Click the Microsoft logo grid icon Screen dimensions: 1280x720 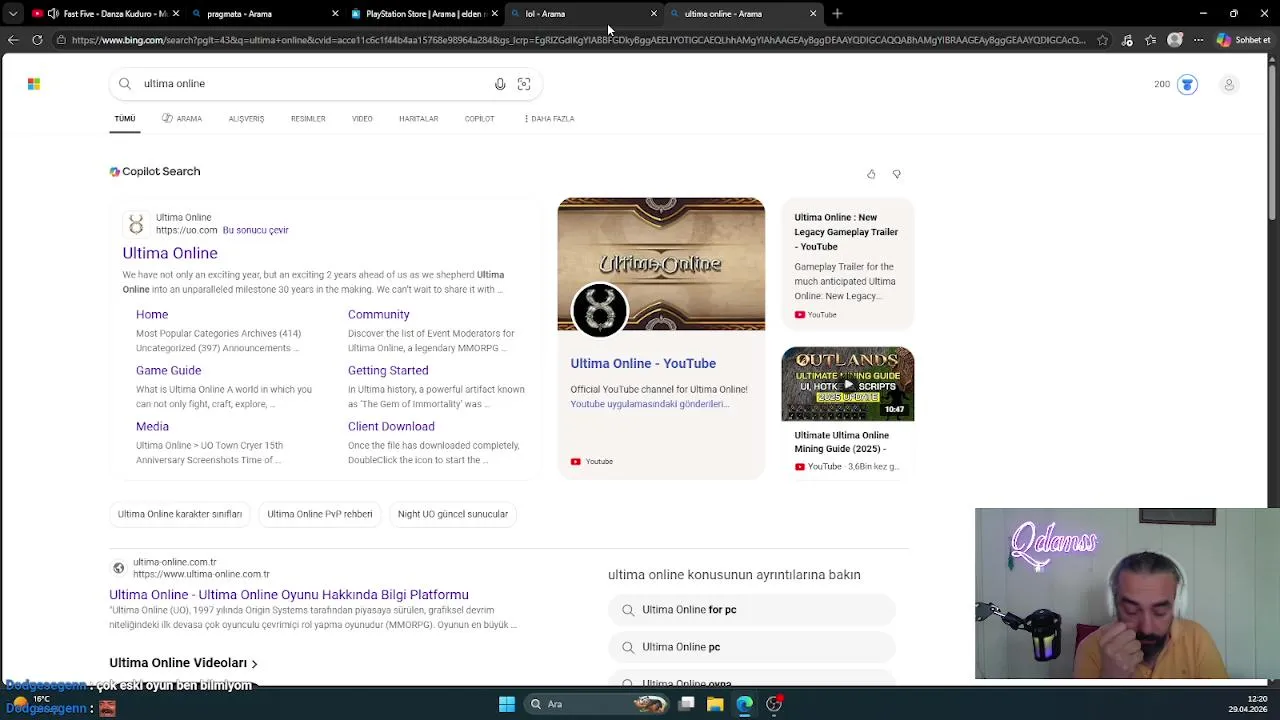[x=34, y=84]
